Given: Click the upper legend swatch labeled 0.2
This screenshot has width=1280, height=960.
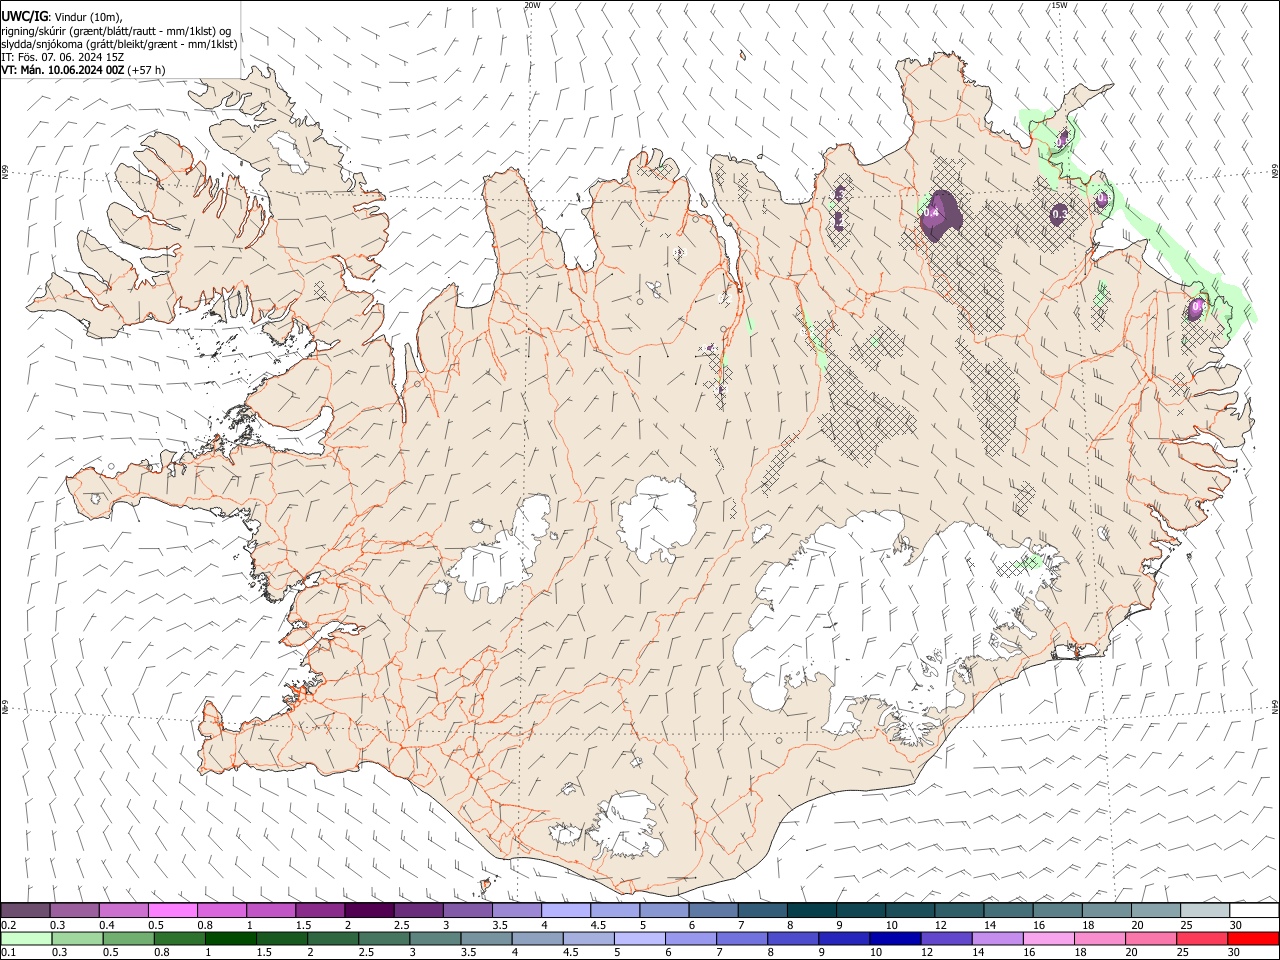Looking at the screenshot, I should [x=25, y=910].
